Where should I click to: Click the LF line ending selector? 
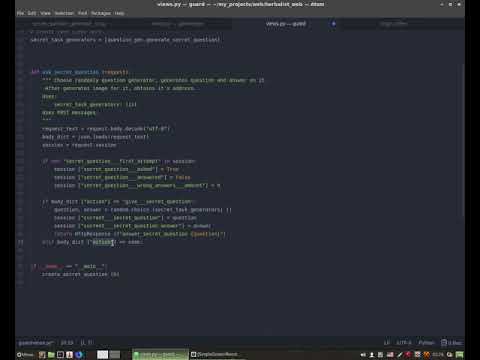pos(387,343)
